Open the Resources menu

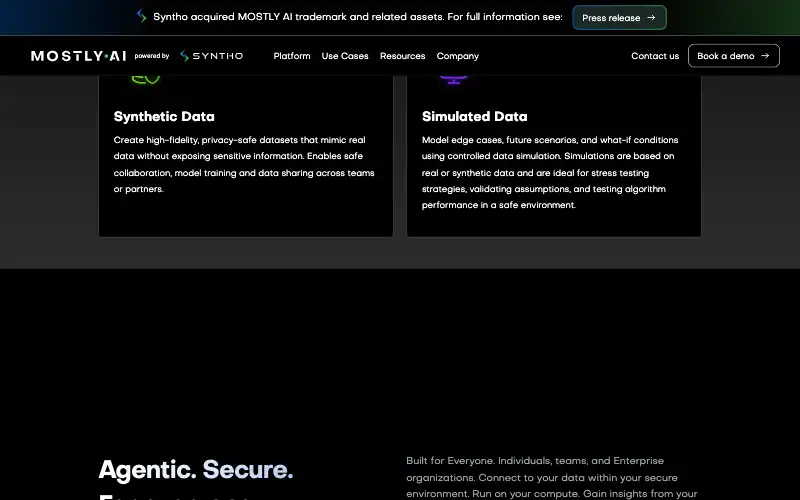403,56
